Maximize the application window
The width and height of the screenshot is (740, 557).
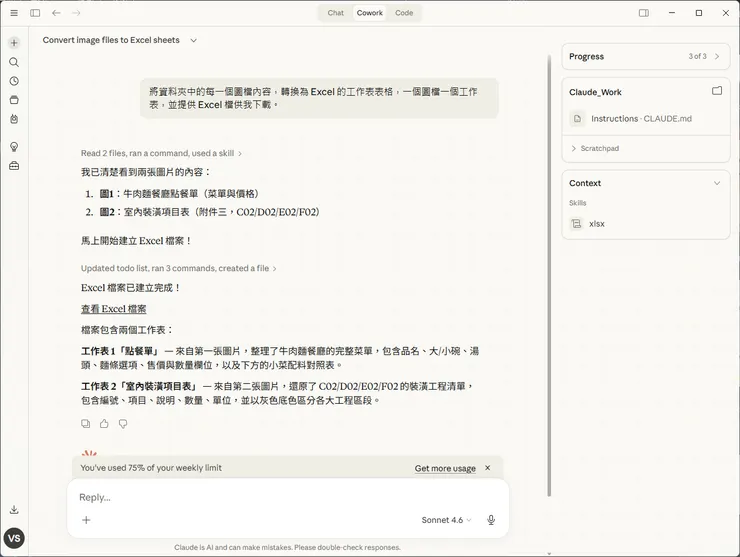(x=699, y=13)
